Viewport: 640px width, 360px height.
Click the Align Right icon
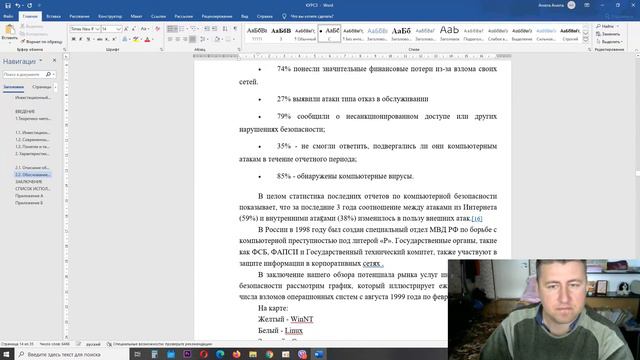185,39
